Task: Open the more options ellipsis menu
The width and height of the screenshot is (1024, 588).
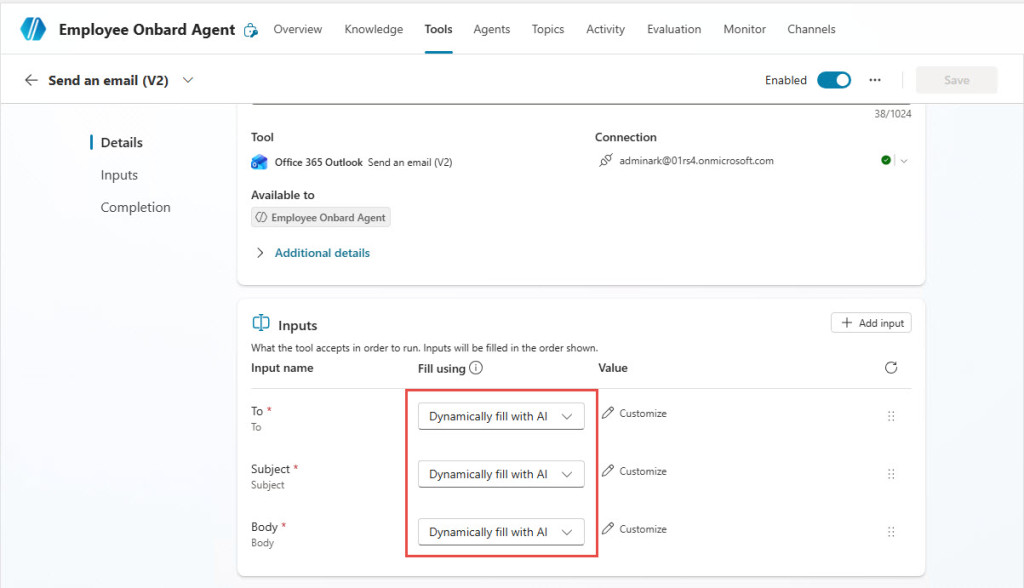Action: (x=875, y=80)
